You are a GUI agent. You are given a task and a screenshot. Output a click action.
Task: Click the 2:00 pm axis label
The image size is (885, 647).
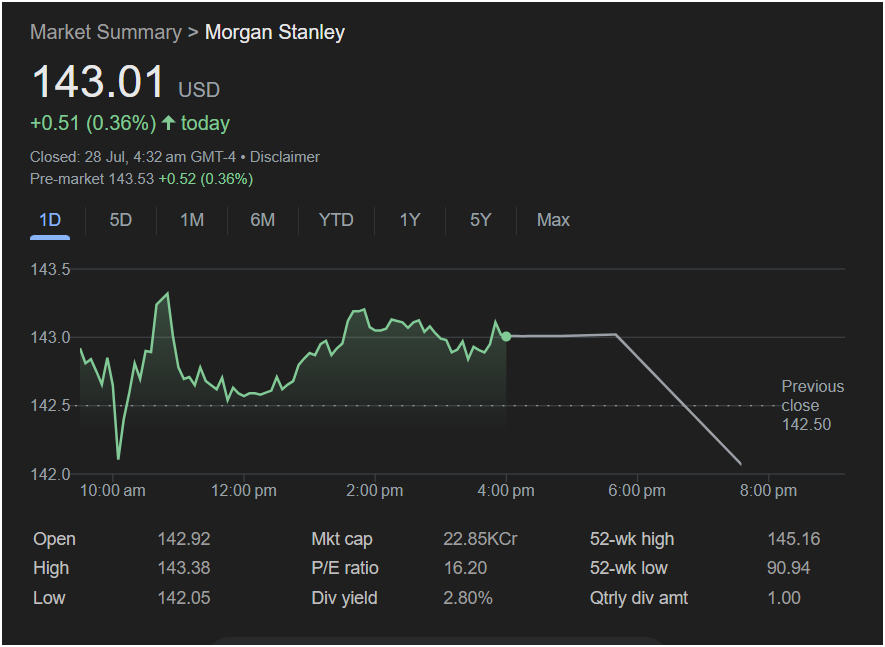375,491
